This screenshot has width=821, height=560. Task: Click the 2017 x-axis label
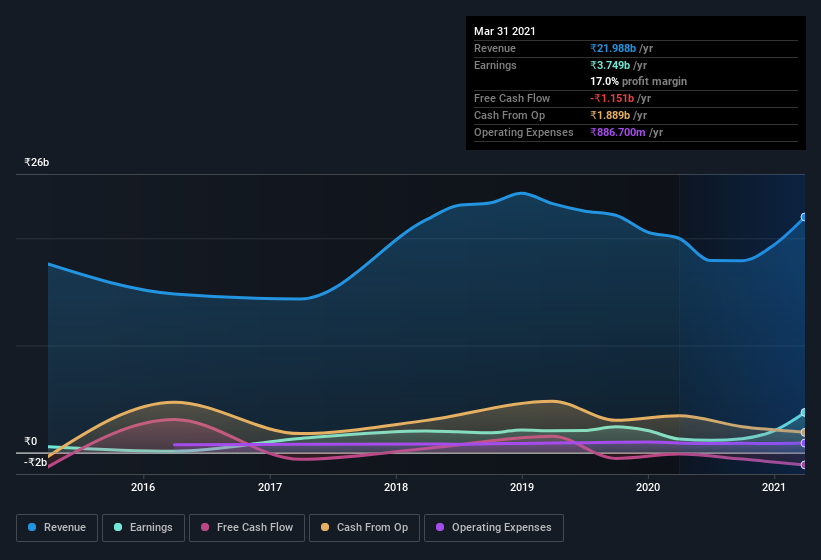point(270,487)
